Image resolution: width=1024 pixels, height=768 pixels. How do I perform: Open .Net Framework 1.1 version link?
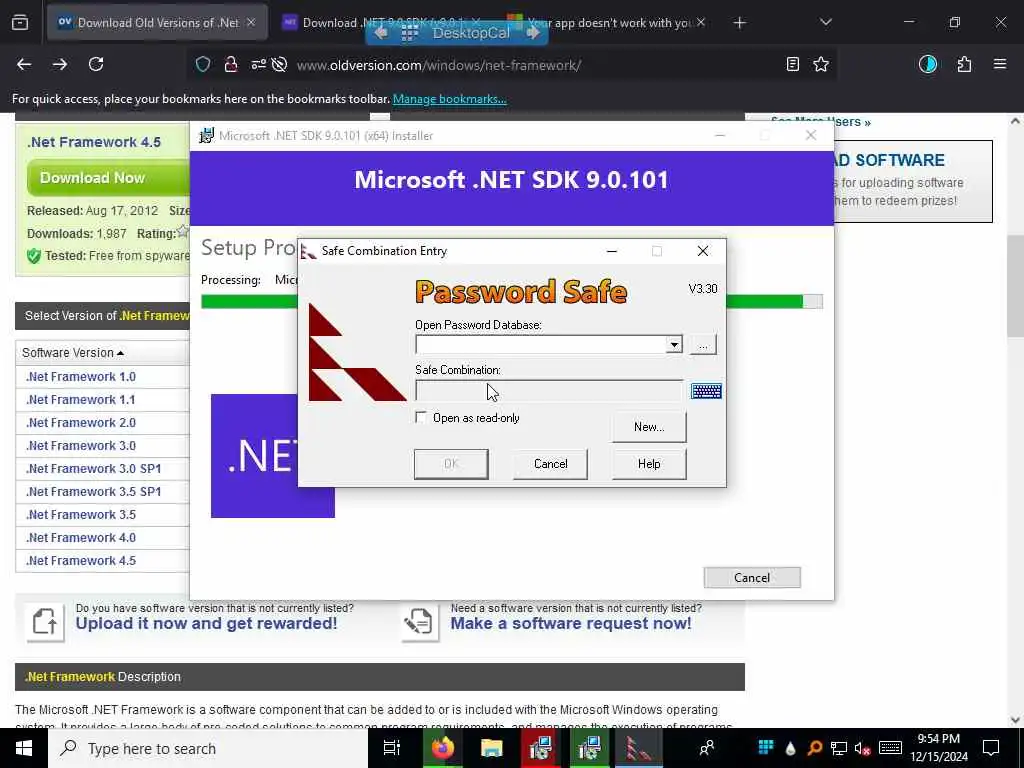[x=81, y=400]
